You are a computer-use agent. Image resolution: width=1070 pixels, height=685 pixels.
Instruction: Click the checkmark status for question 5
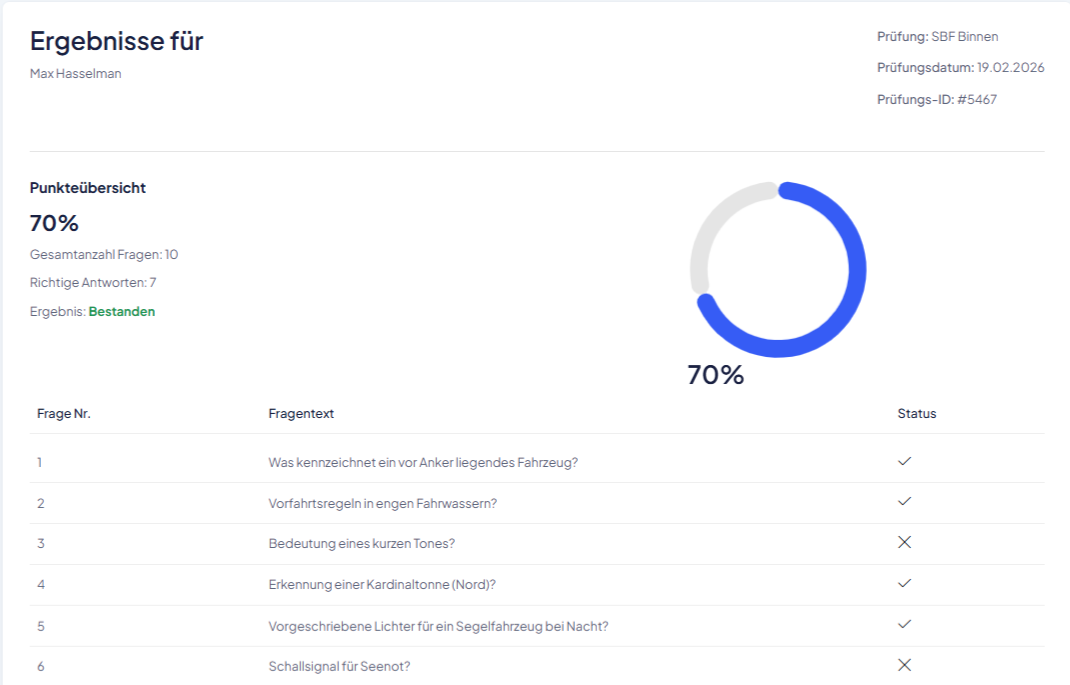point(905,625)
